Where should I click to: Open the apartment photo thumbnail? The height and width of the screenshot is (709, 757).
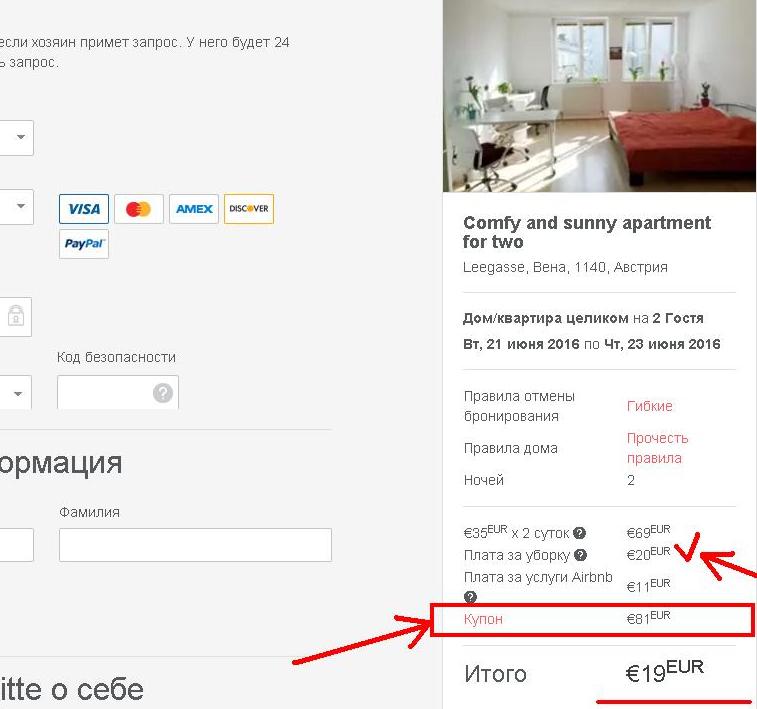click(x=599, y=96)
